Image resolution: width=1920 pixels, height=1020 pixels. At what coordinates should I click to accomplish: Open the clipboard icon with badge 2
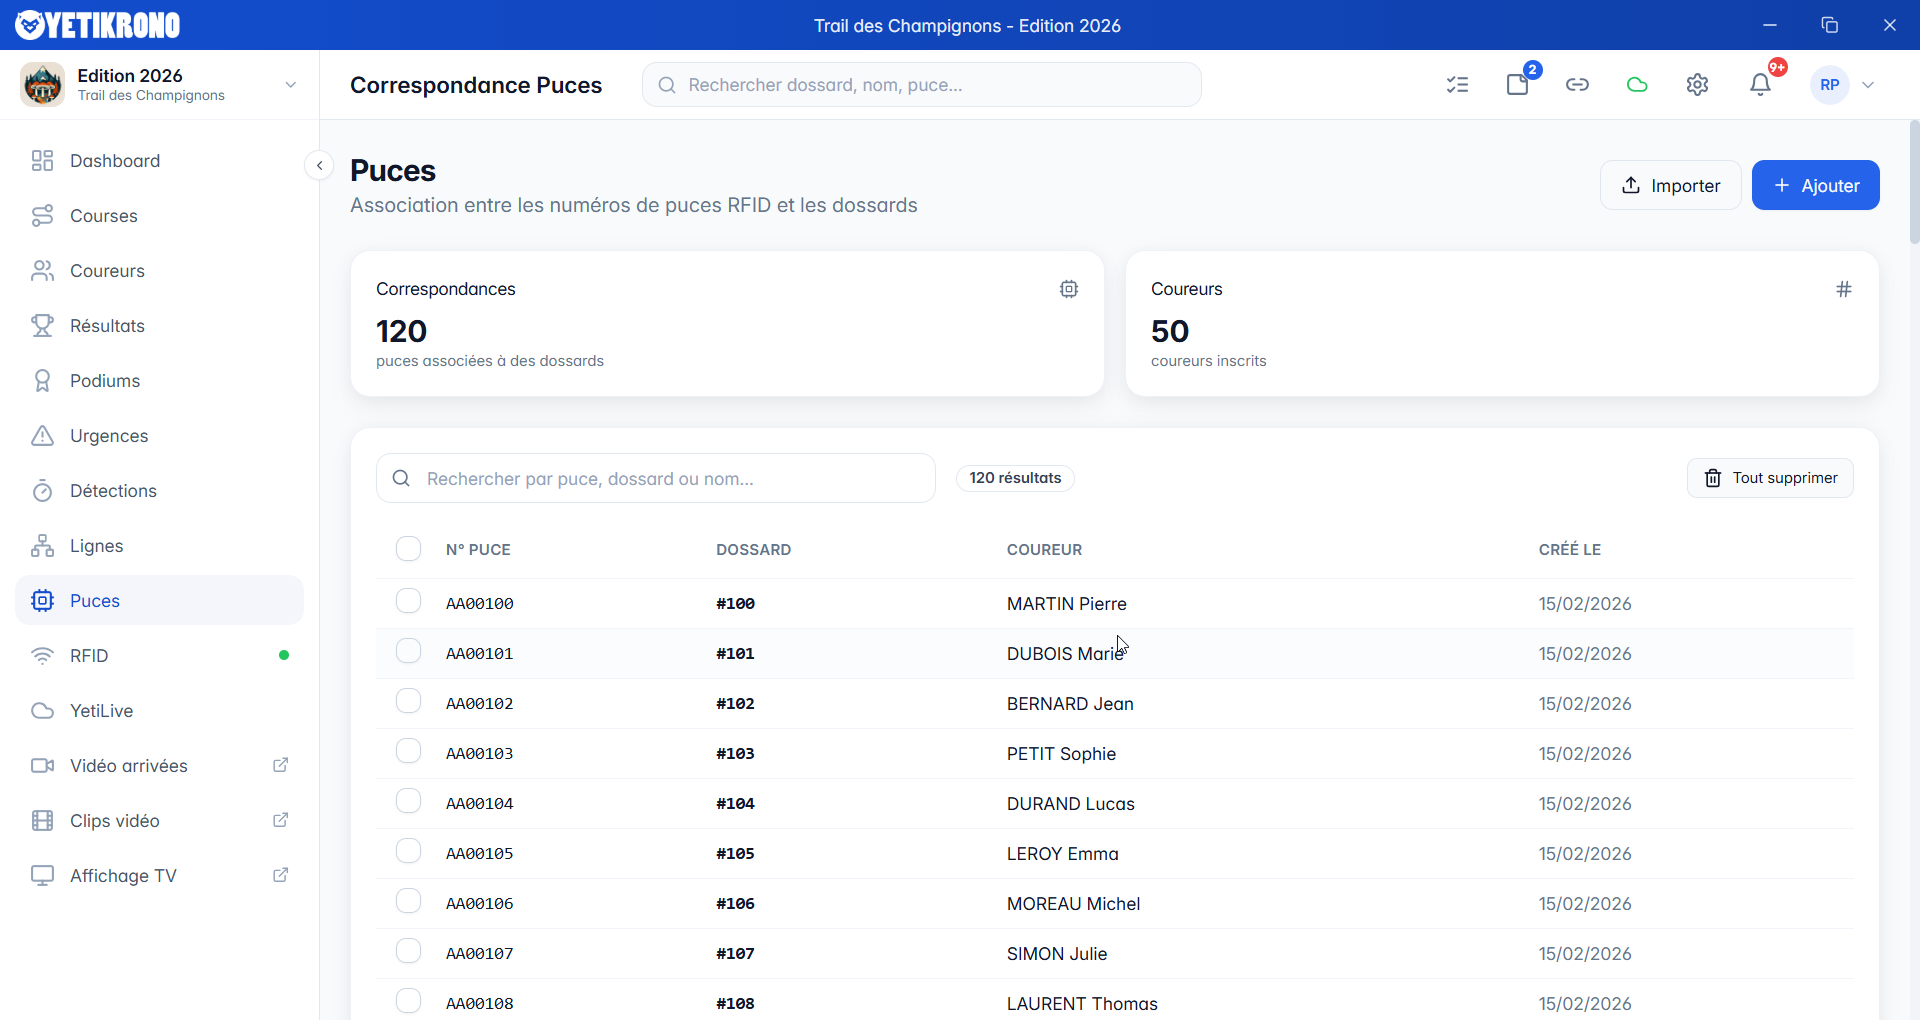pyautogui.click(x=1518, y=85)
